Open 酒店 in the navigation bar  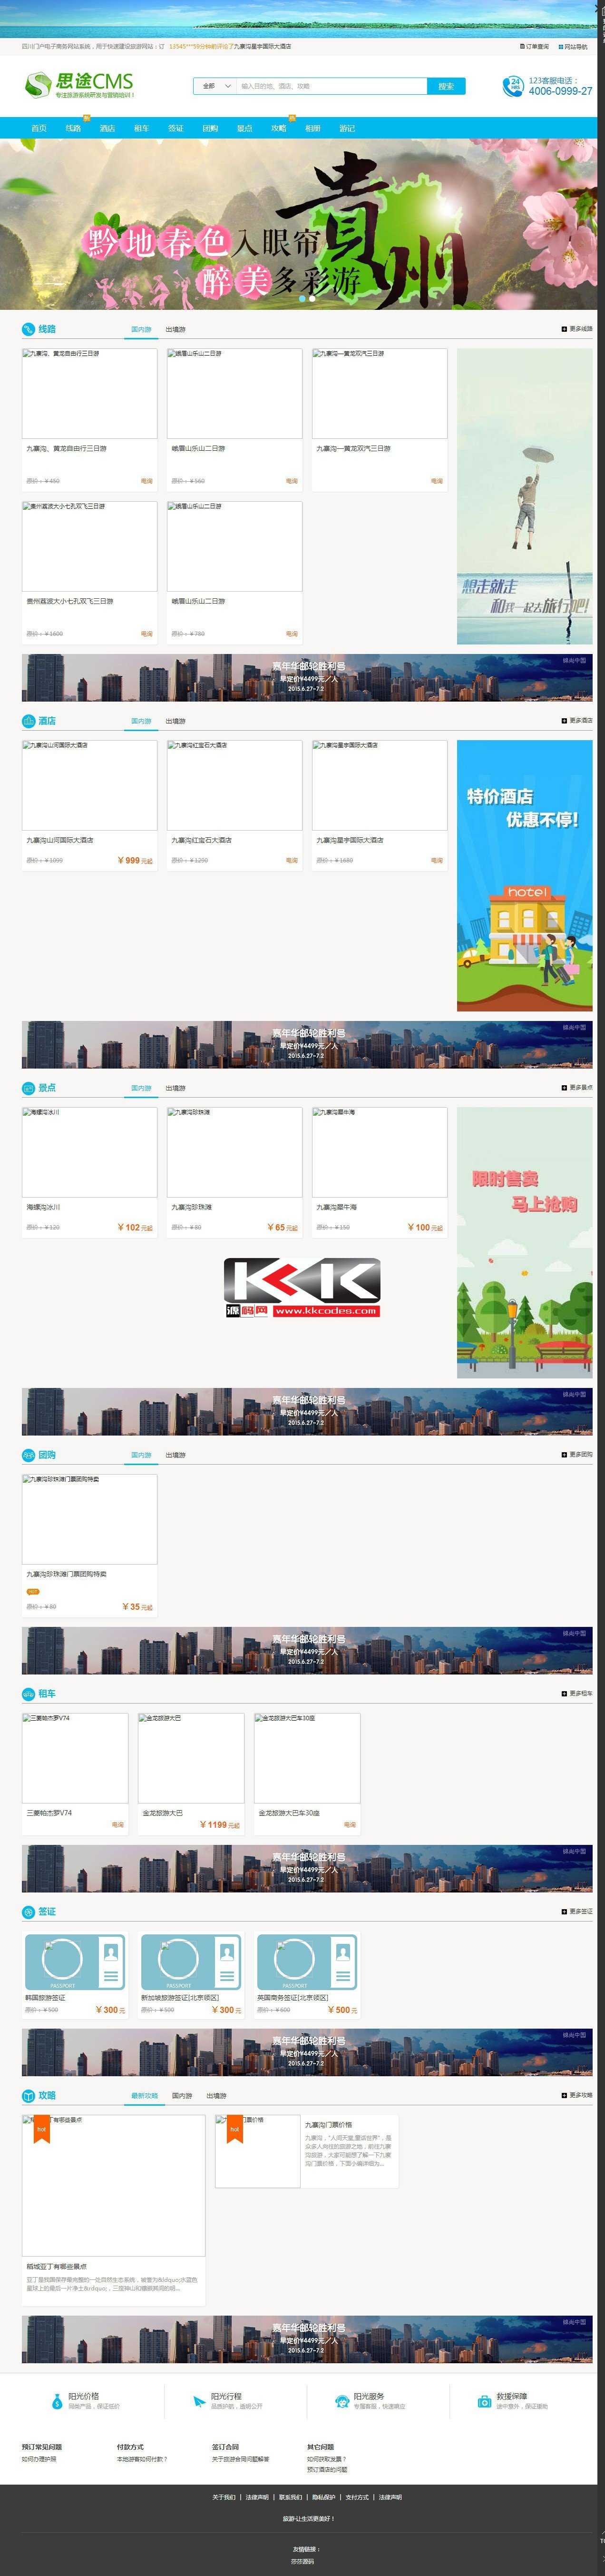pyautogui.click(x=107, y=128)
